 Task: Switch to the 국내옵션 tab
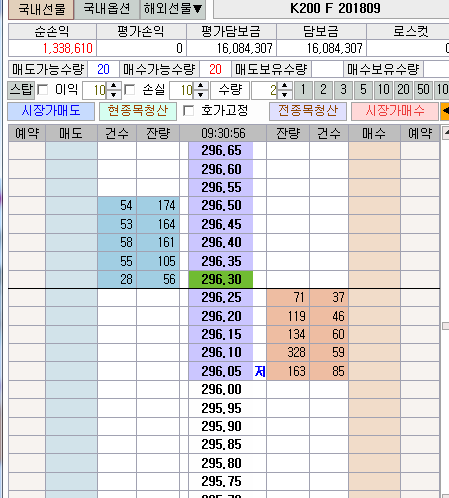click(x=106, y=9)
